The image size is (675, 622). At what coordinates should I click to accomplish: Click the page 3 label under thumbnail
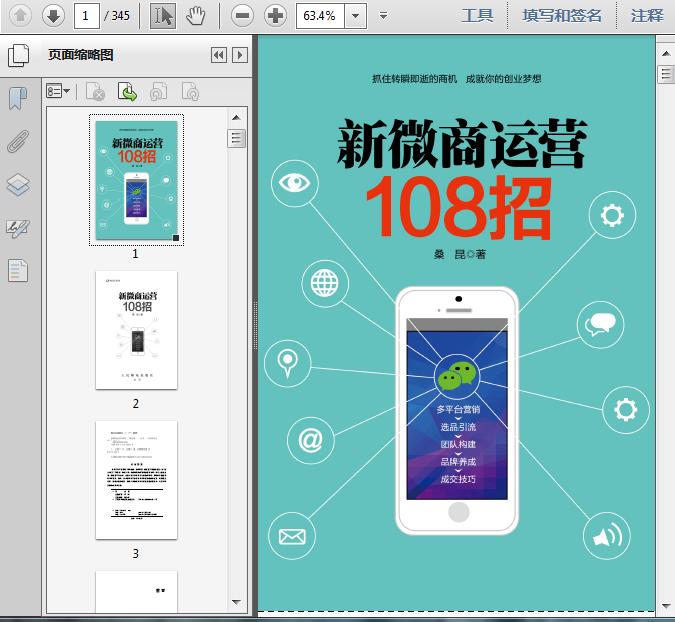tap(136, 553)
